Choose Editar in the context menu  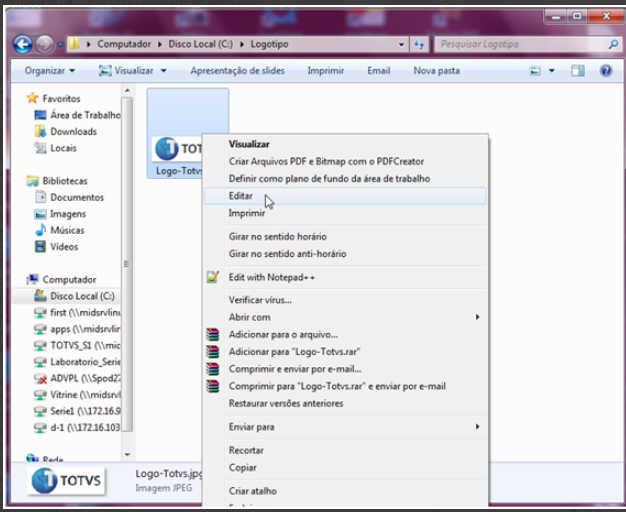pyautogui.click(x=345, y=196)
